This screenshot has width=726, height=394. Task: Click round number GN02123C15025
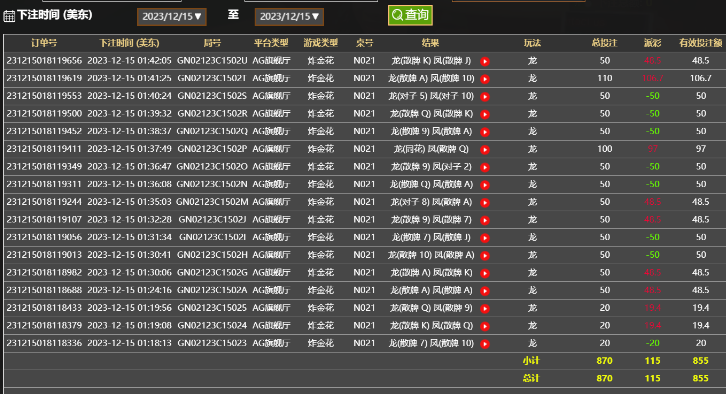pos(212,308)
